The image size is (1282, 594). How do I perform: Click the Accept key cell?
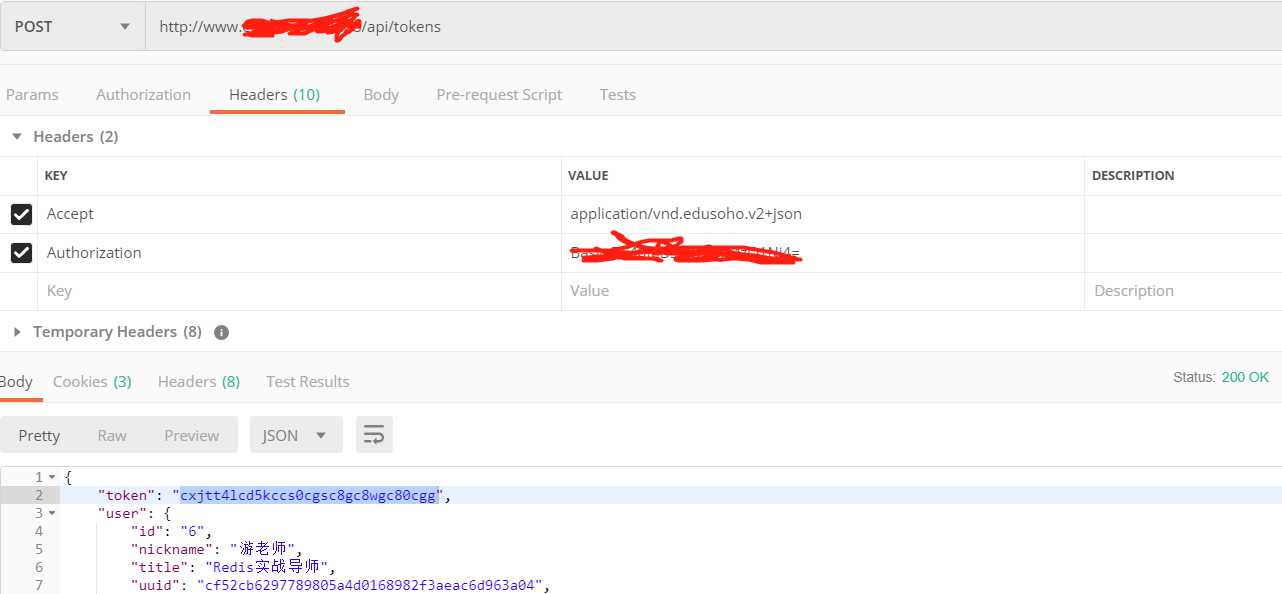300,214
